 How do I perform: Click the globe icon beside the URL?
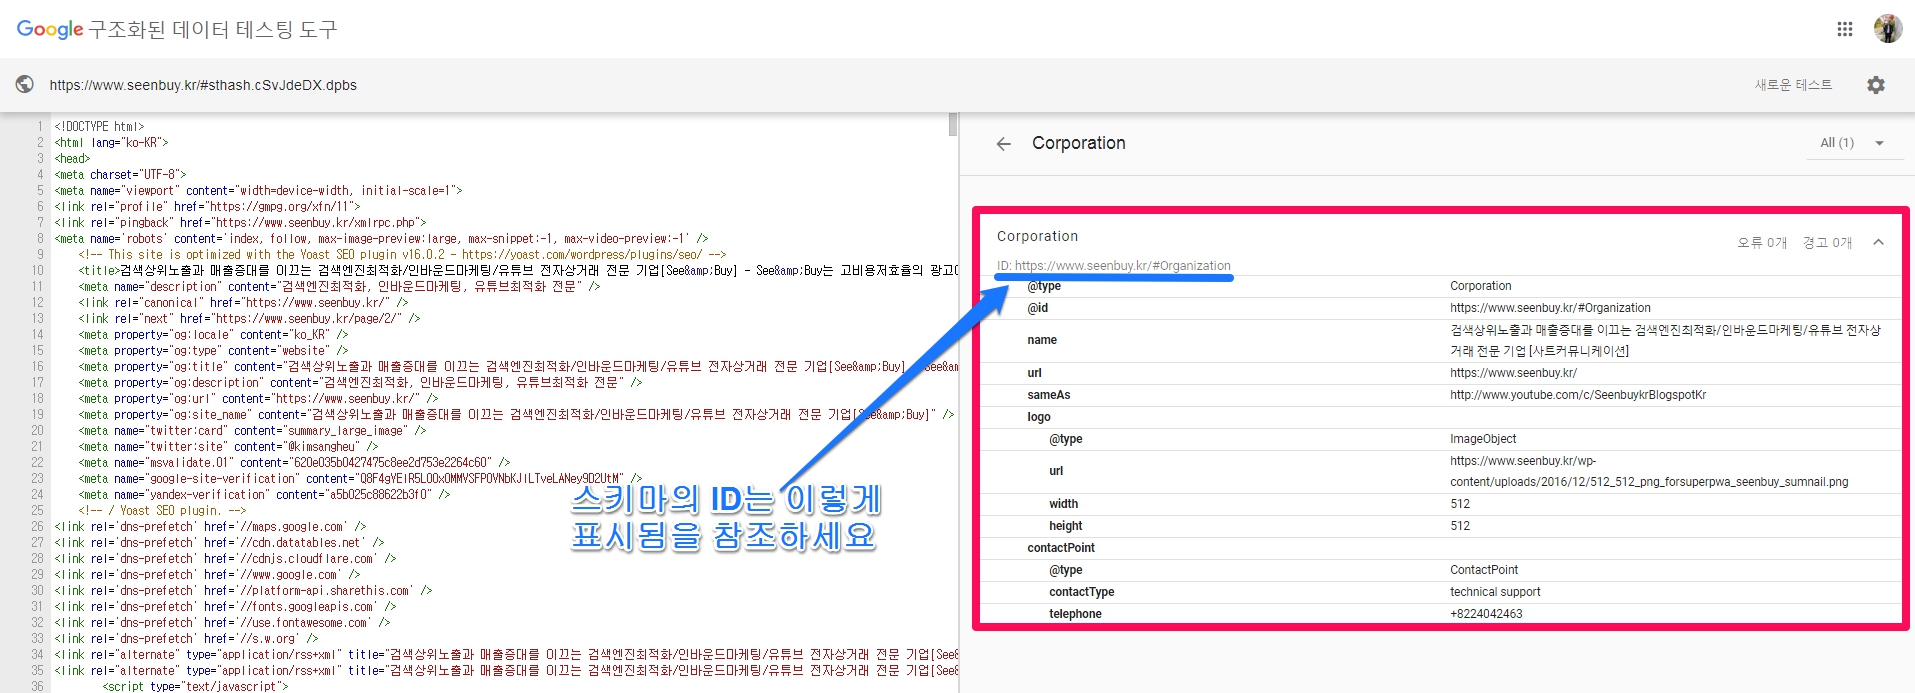tap(25, 85)
